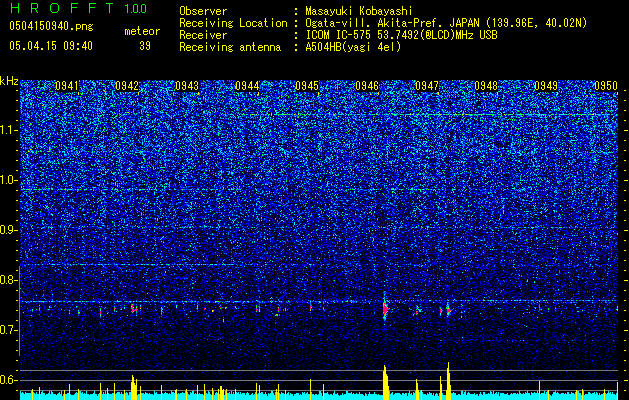The height and width of the screenshot is (400, 629).
Task: Click the 0945 time marker
Action: (x=307, y=86)
